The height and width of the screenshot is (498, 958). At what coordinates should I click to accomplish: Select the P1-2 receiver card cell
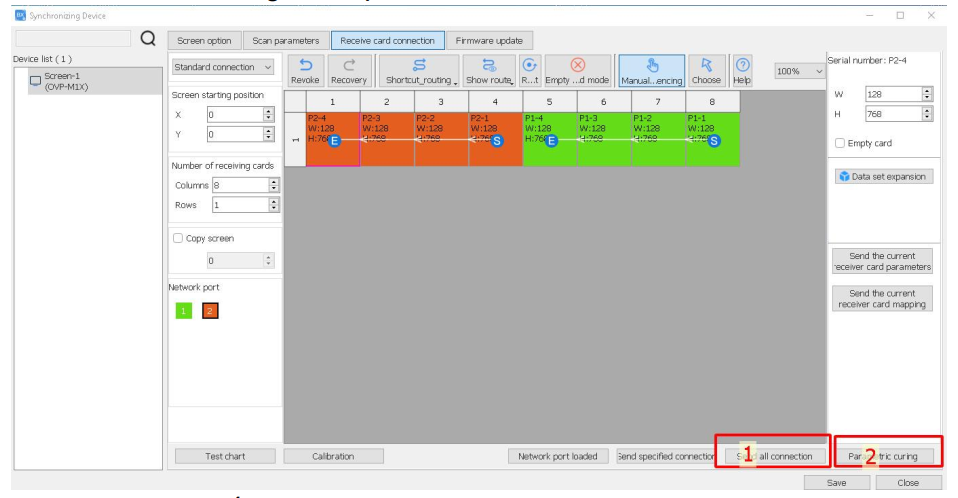coord(659,139)
